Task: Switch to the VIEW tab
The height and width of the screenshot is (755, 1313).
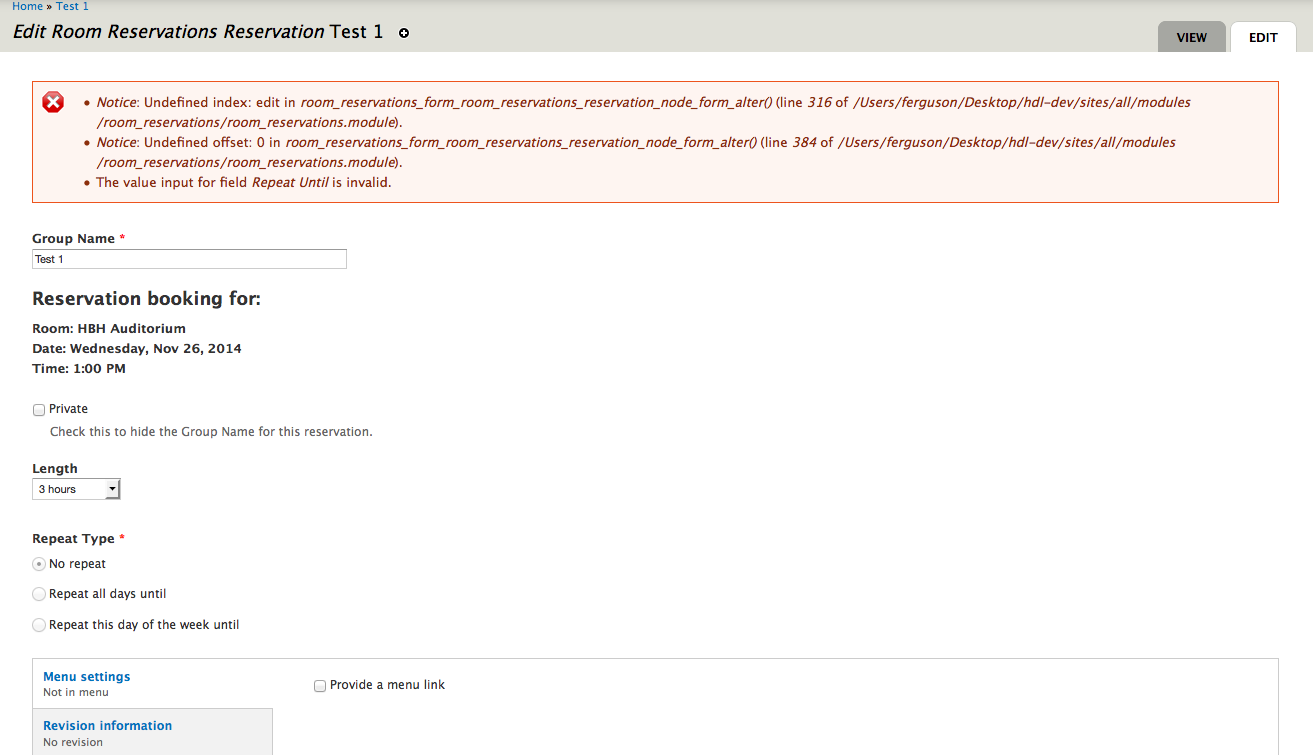Action: pos(1191,37)
